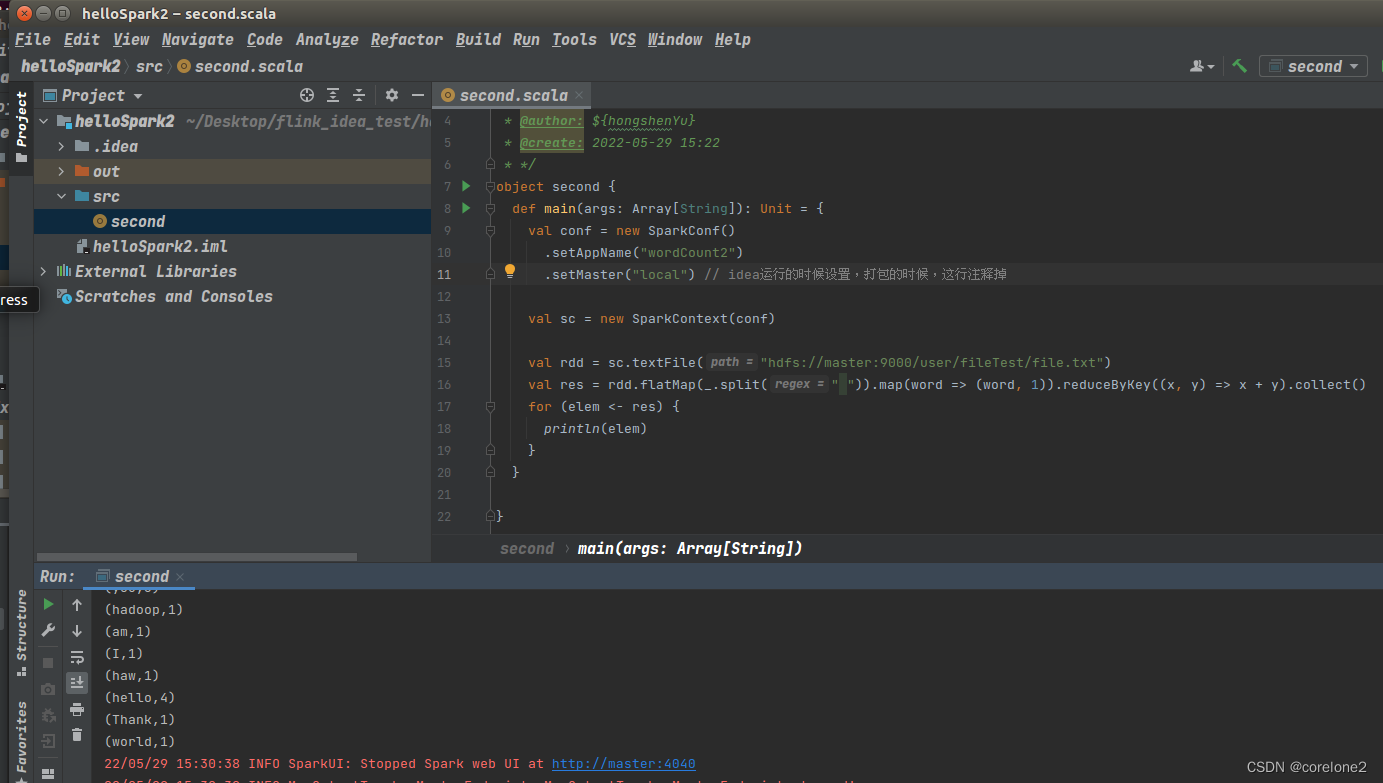Click helloSpark2 in the breadcrumb bar
Viewport: 1383px width, 783px height.
click(x=71, y=66)
